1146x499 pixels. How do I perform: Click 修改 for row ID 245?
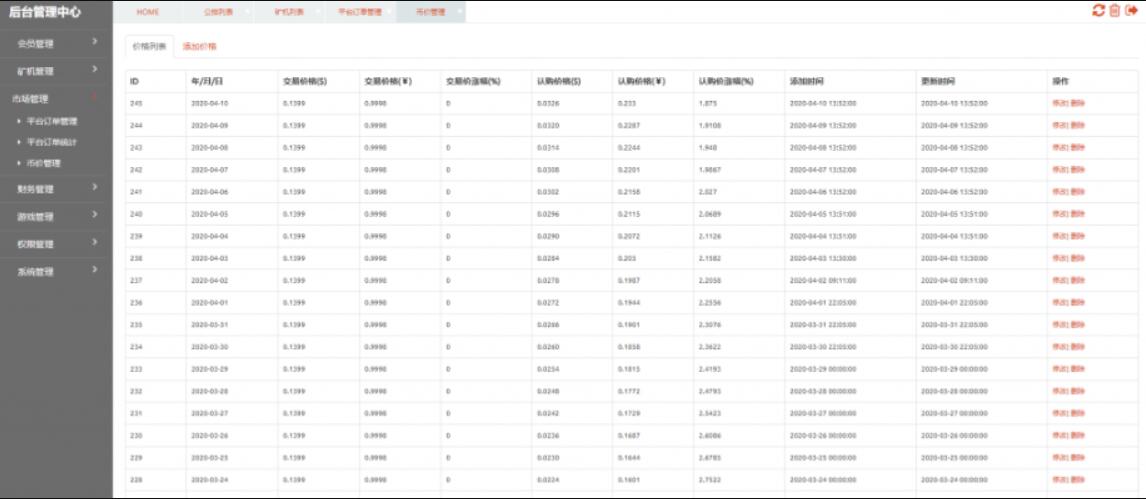coord(1059,103)
